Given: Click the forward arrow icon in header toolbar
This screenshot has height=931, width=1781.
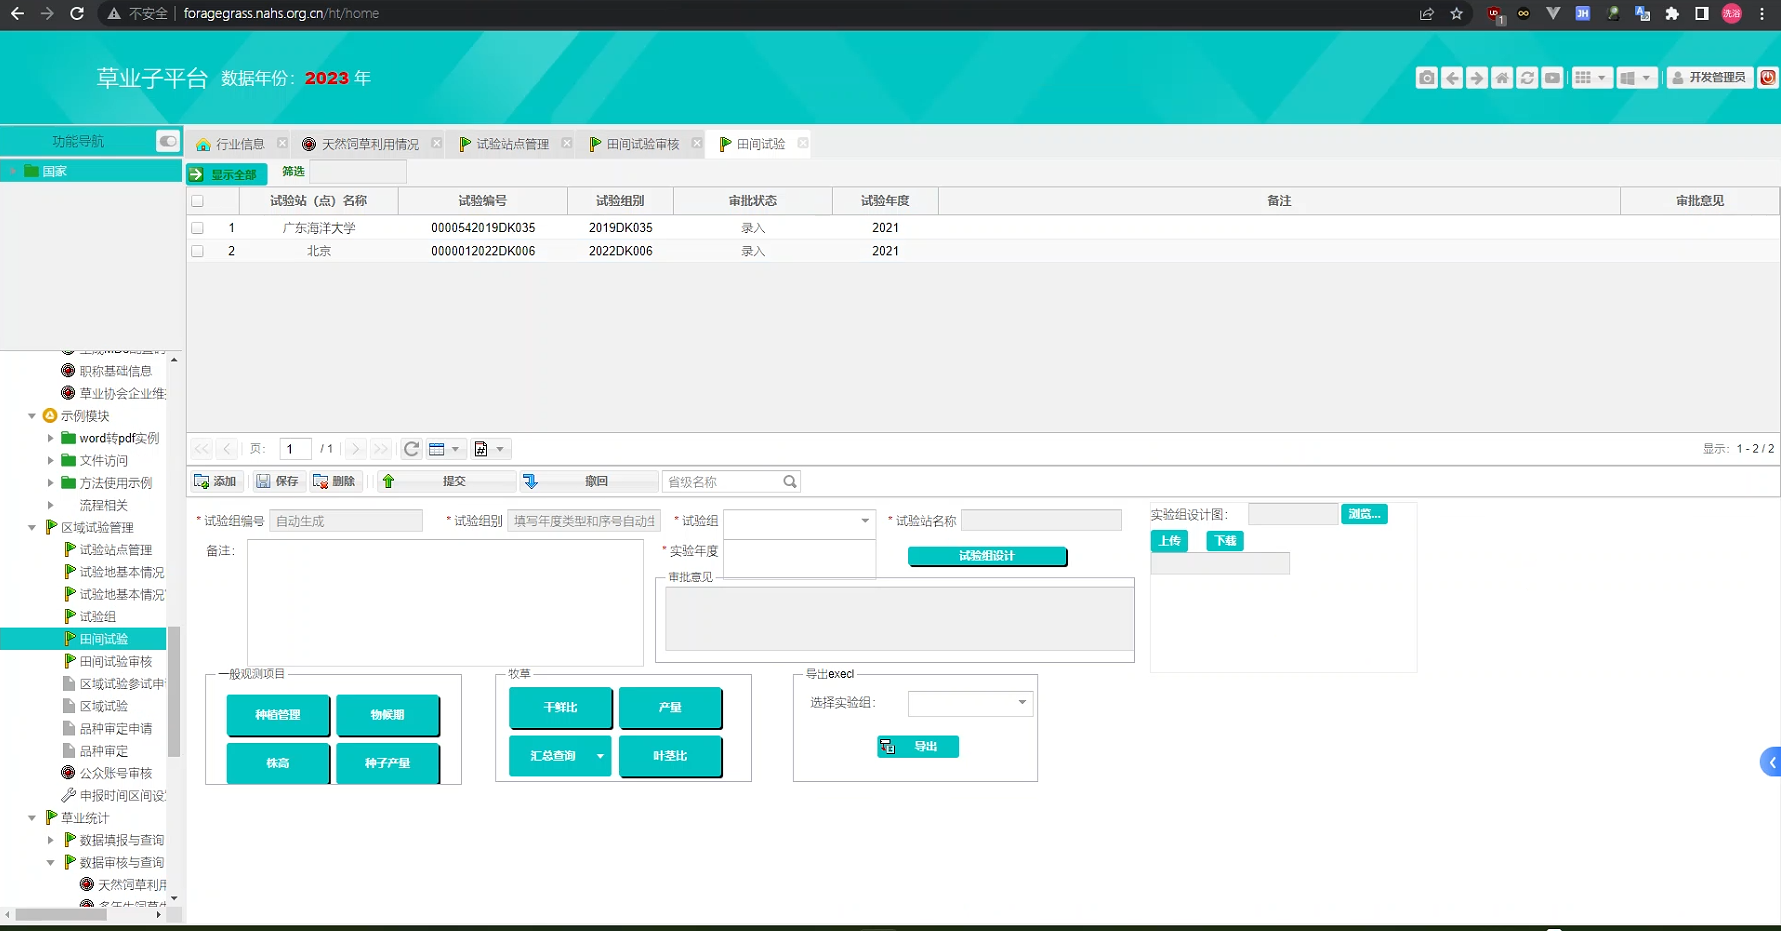Looking at the screenshot, I should tap(1477, 78).
